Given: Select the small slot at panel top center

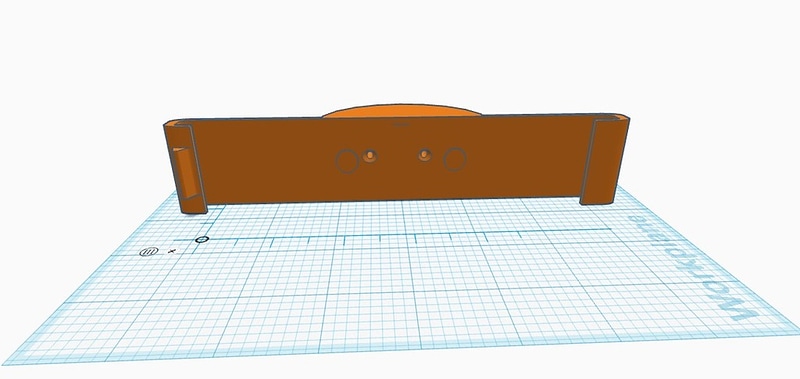Looking at the screenshot, I should pyautogui.click(x=401, y=122).
